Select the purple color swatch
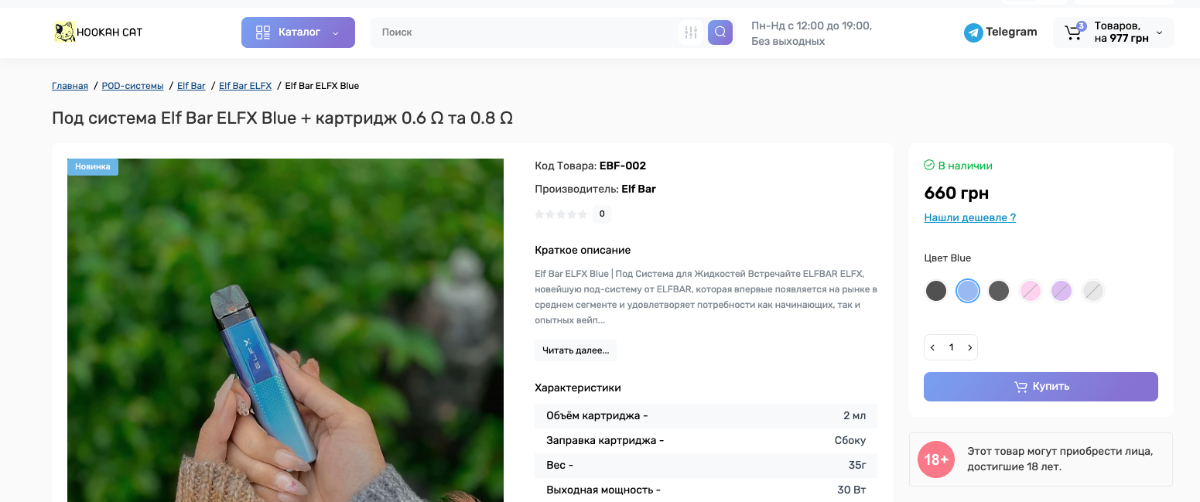This screenshot has height=502, width=1200. pos(1062,291)
